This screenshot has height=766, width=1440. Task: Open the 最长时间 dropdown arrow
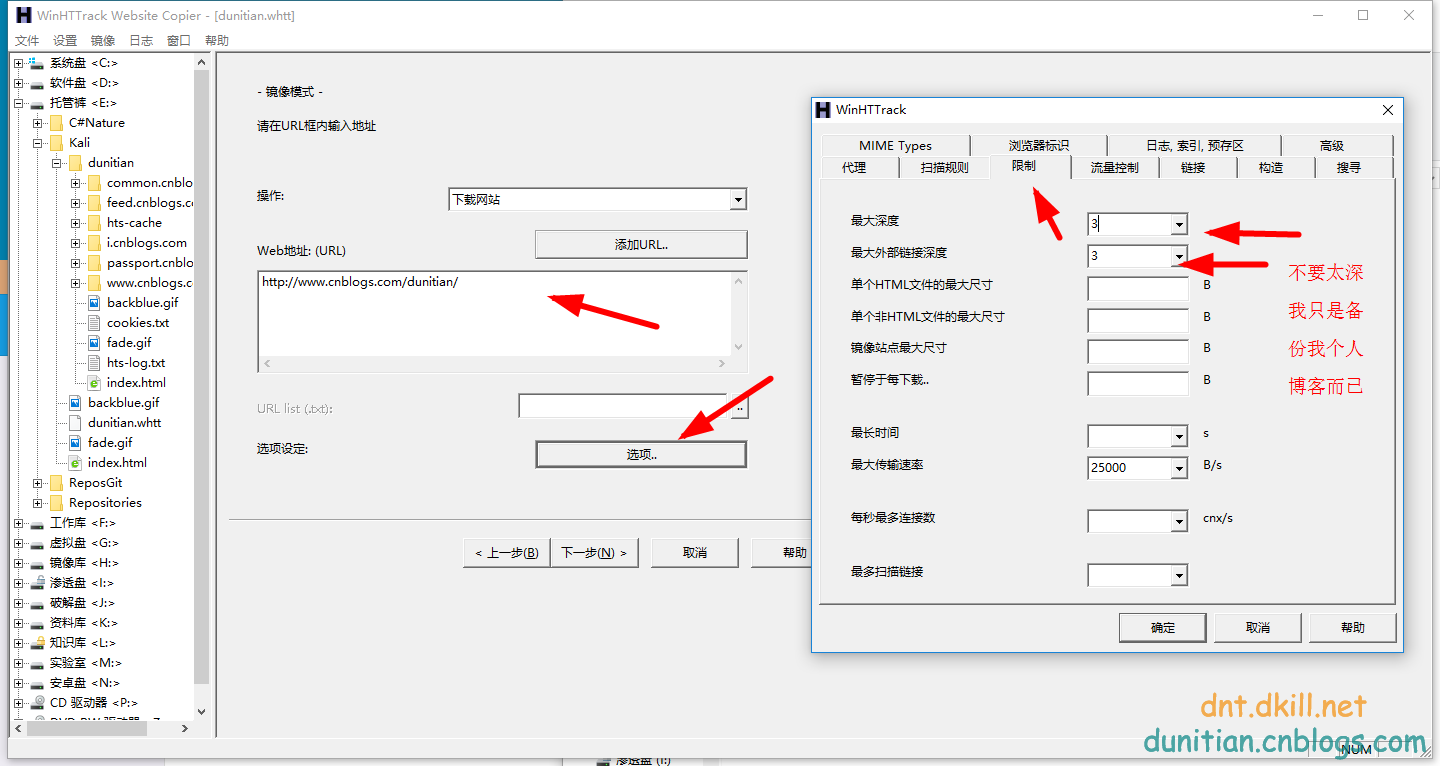tap(1179, 437)
